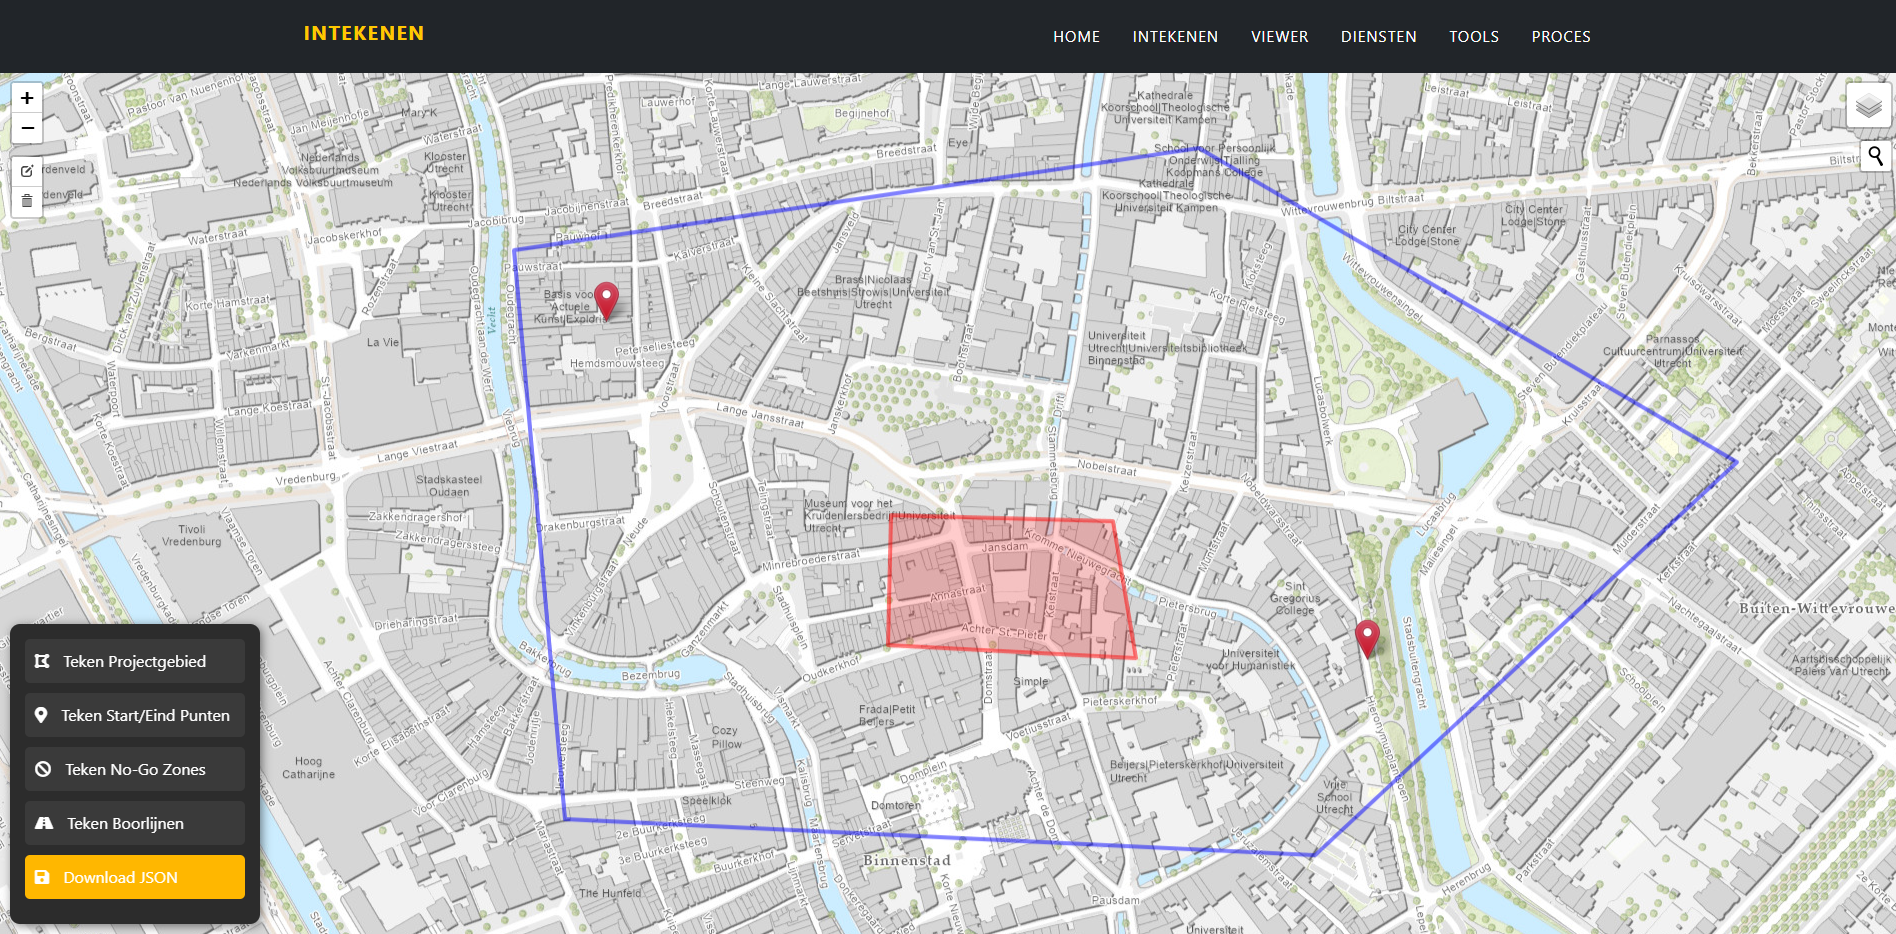Activate Teken Start/Eind Punten
The width and height of the screenshot is (1896, 934).
click(x=135, y=715)
